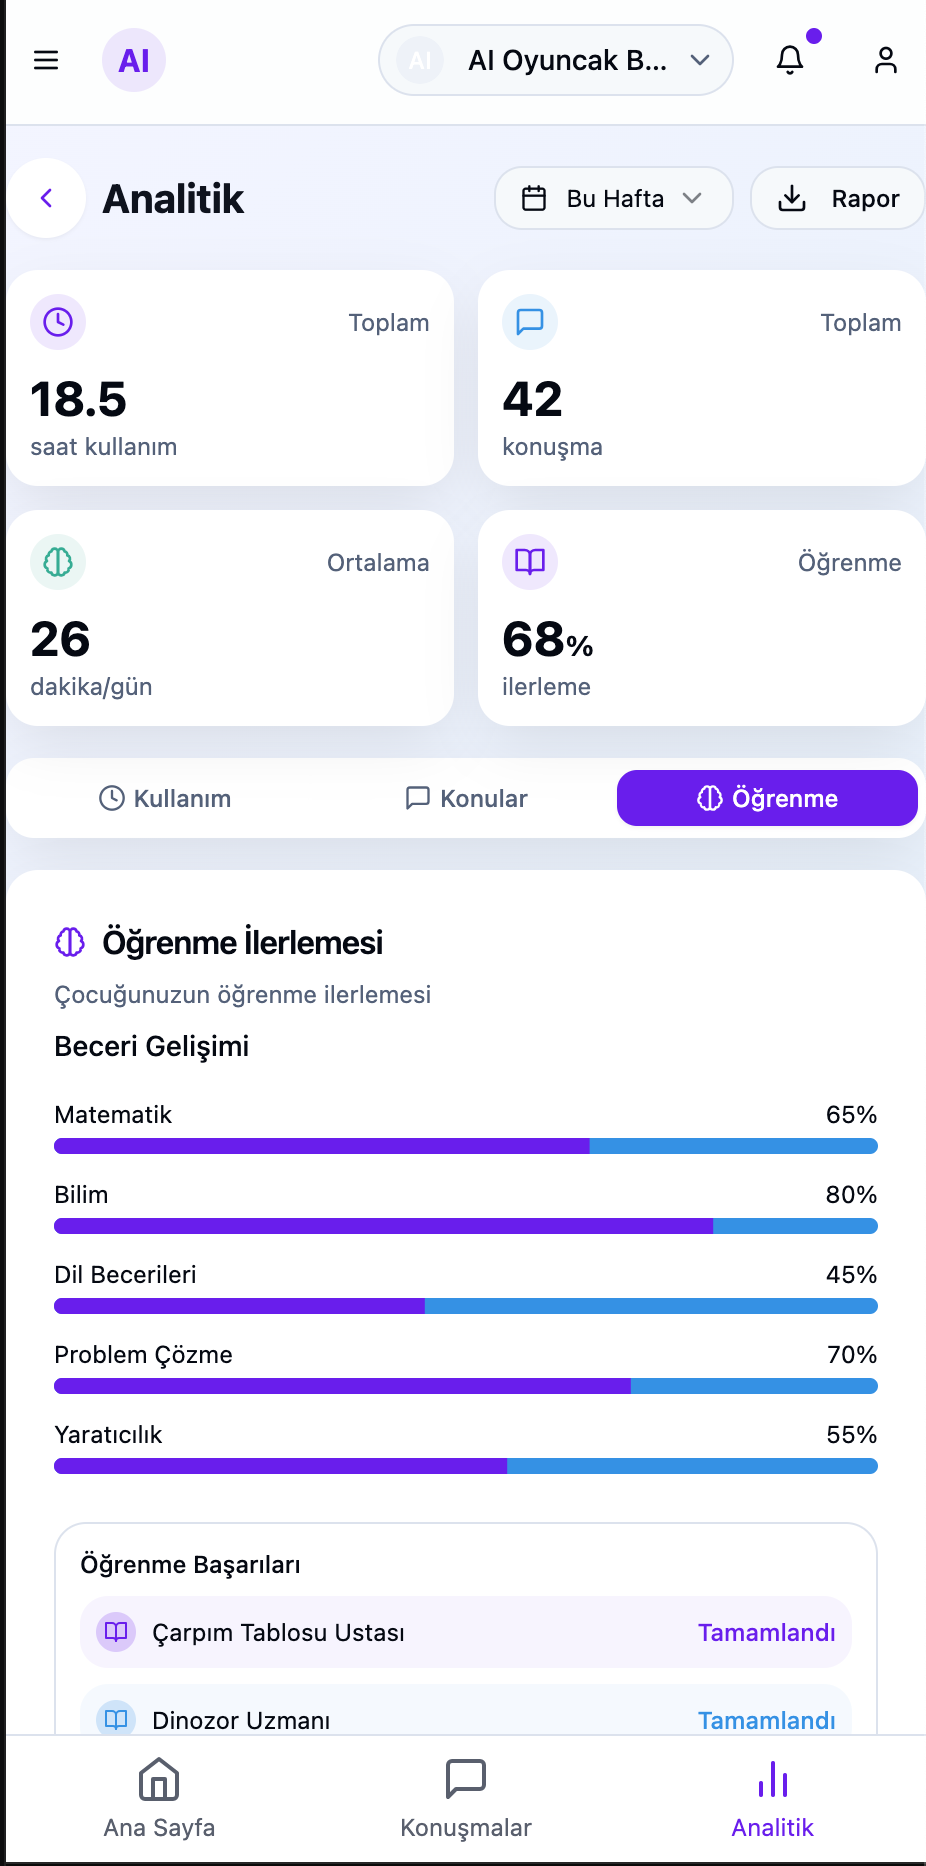The image size is (926, 1866).
Task: Toggle the Öğrenme view
Action: [766, 798]
